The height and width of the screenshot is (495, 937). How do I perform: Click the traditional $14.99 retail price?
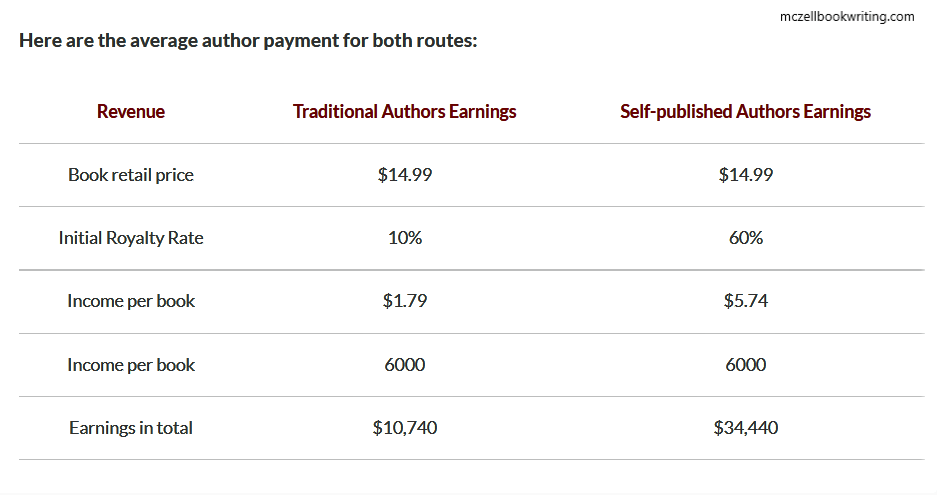pos(405,175)
